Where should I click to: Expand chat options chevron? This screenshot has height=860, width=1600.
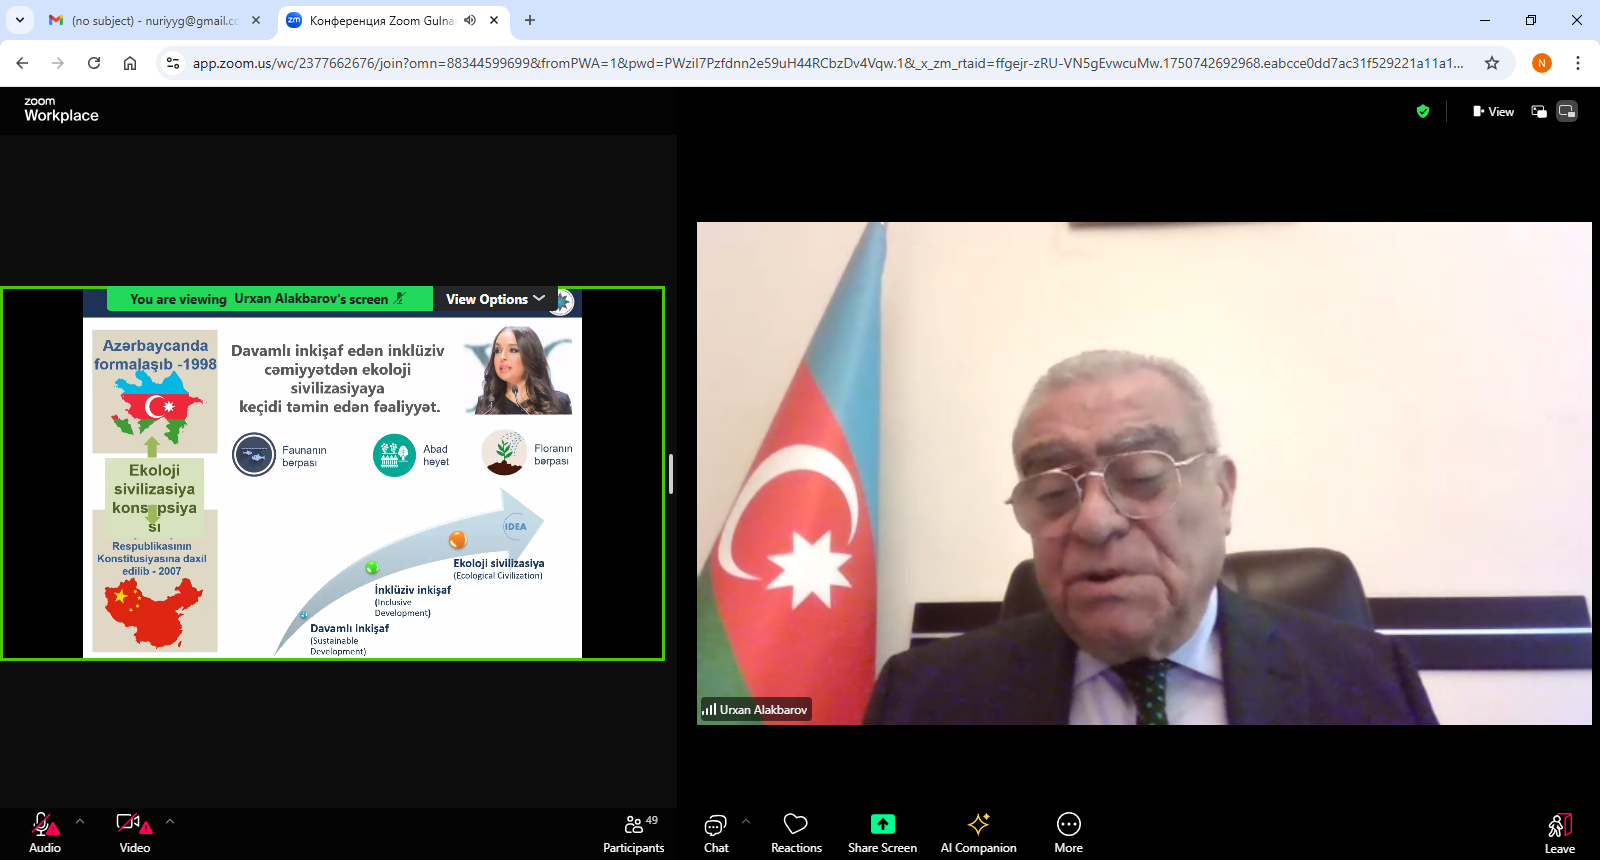(746, 822)
